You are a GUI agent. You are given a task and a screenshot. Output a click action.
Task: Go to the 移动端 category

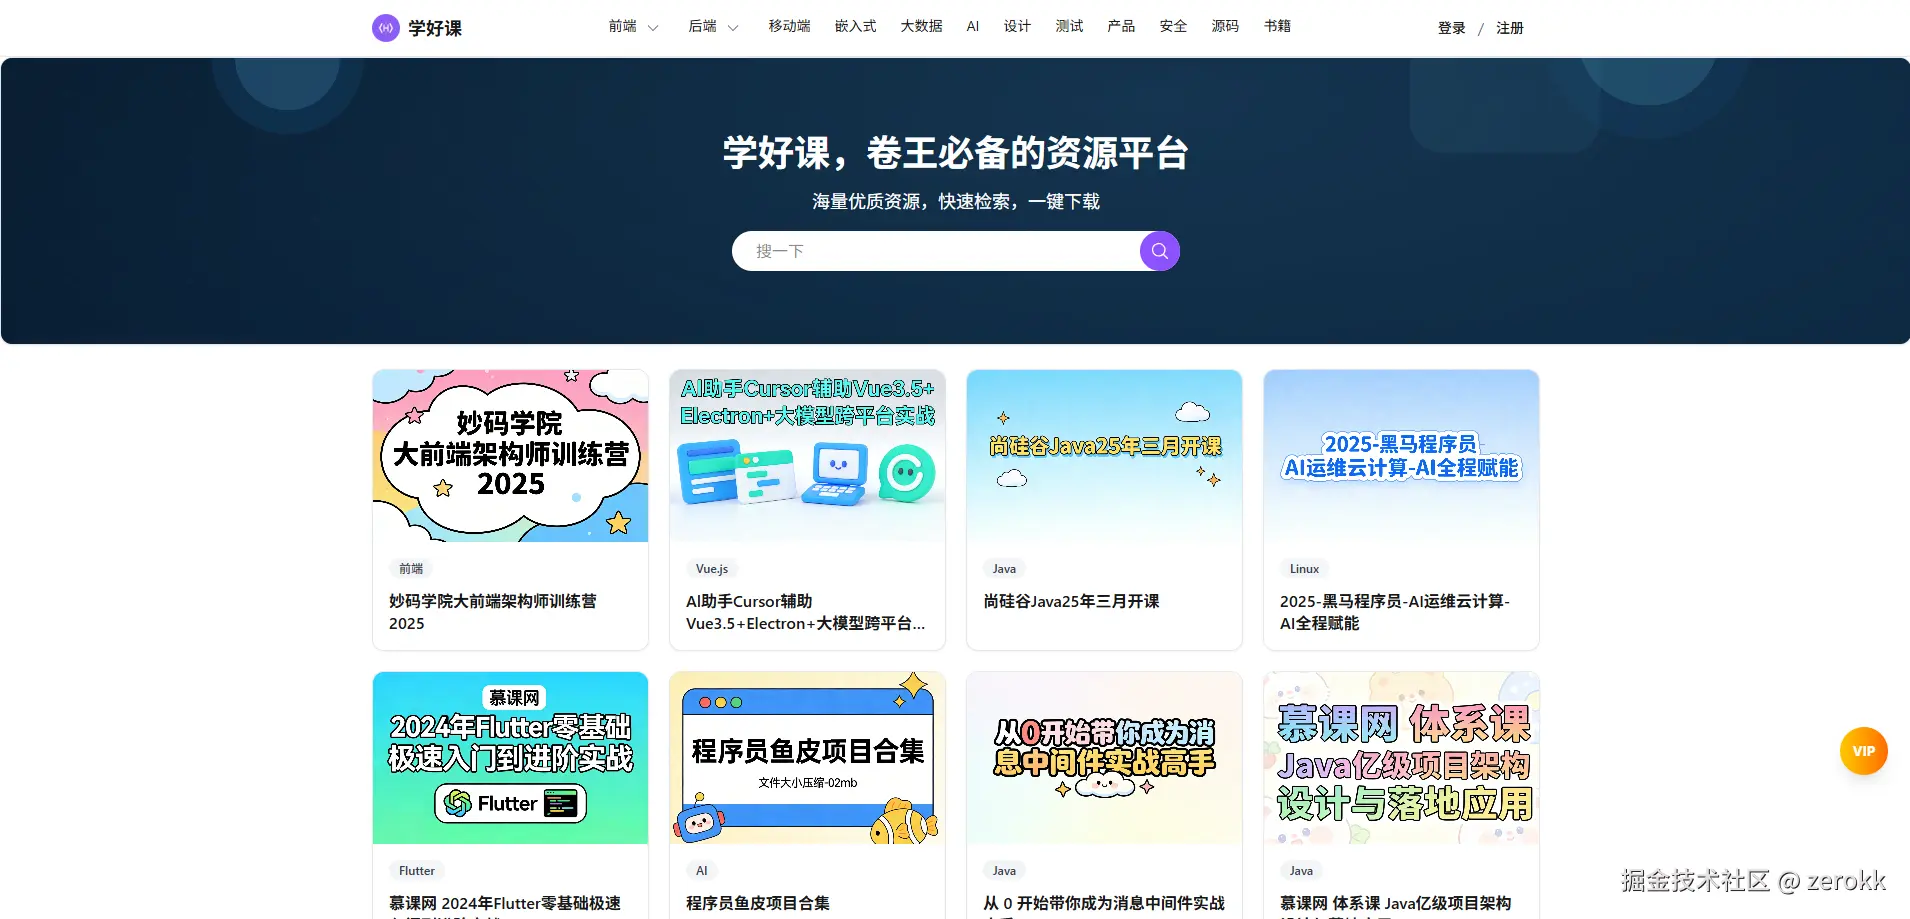pyautogui.click(x=790, y=26)
